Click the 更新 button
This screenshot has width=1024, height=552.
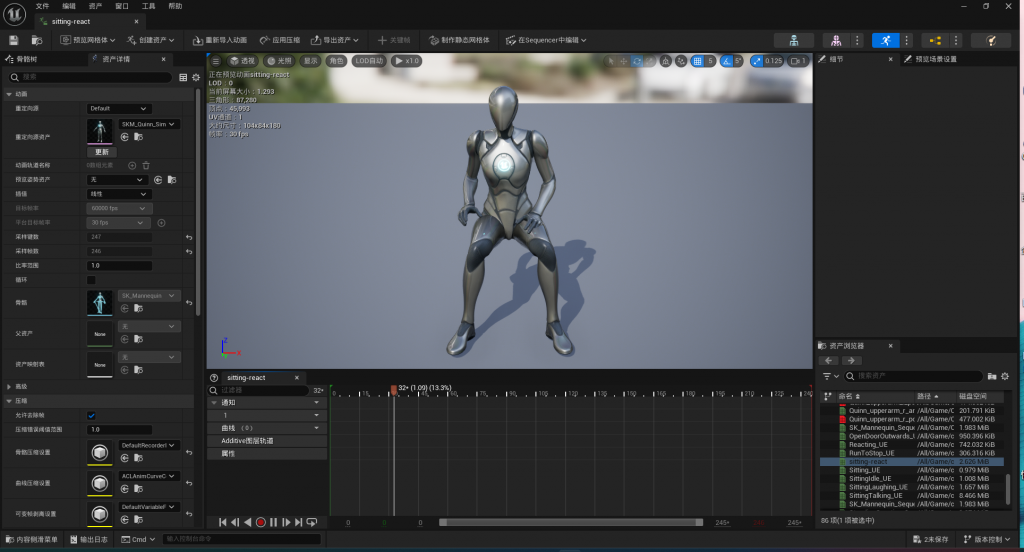tap(102, 152)
